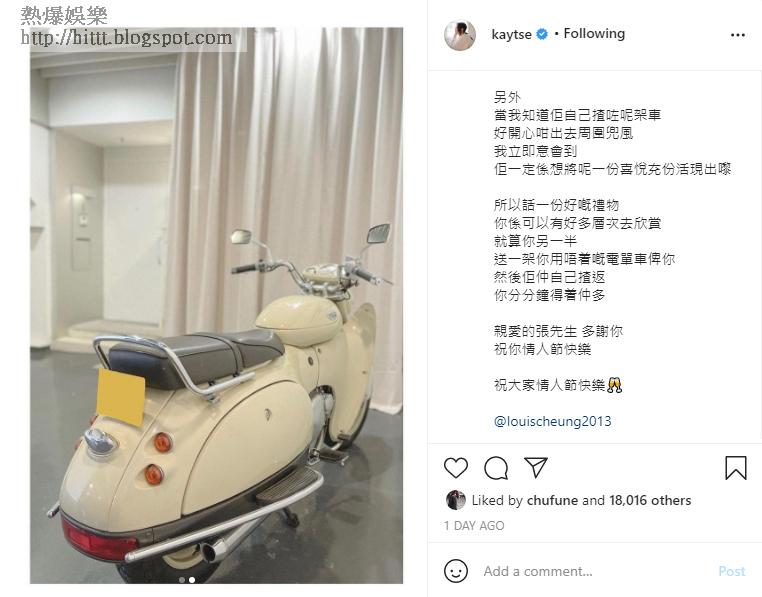View chufune's profile from likes

(552, 500)
